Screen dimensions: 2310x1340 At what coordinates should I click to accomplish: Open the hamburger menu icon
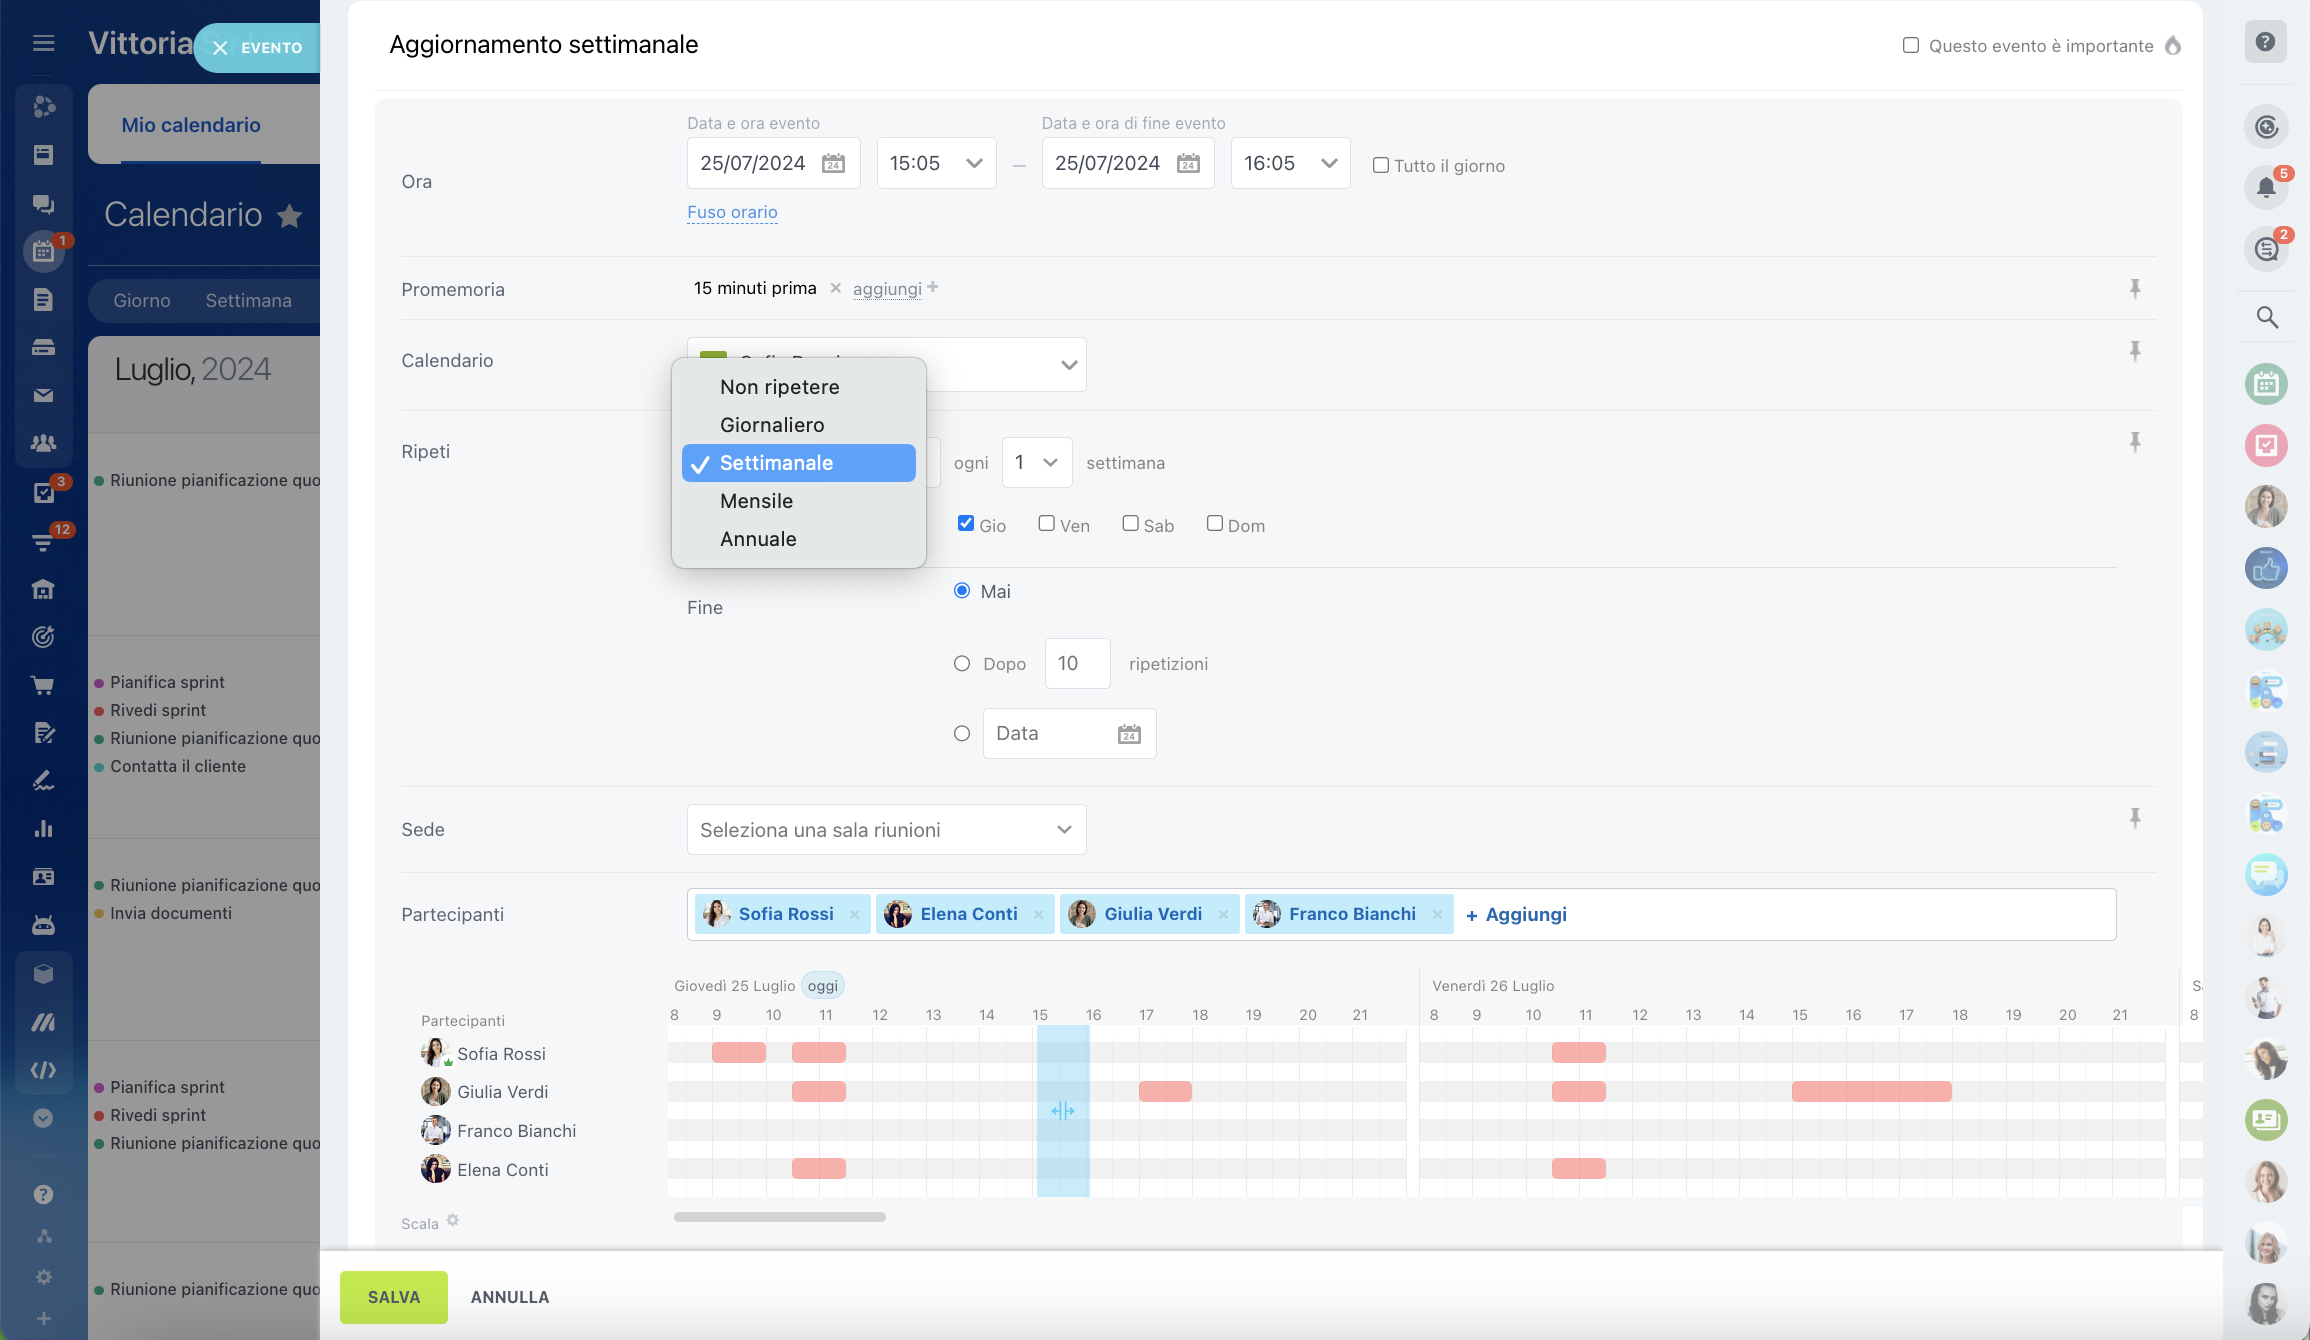coord(43,43)
